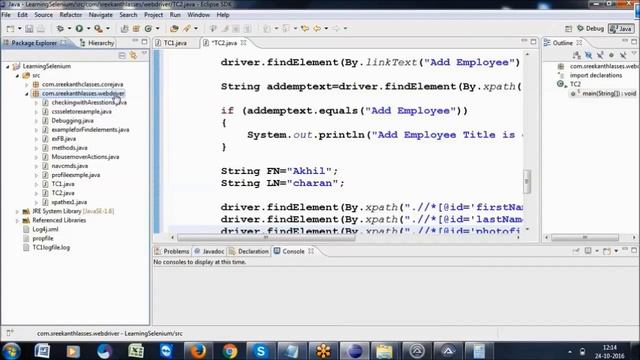This screenshot has width=640, height=360.
Task: Toggle Hide Non-Public Members in Outline
Action: click(611, 55)
